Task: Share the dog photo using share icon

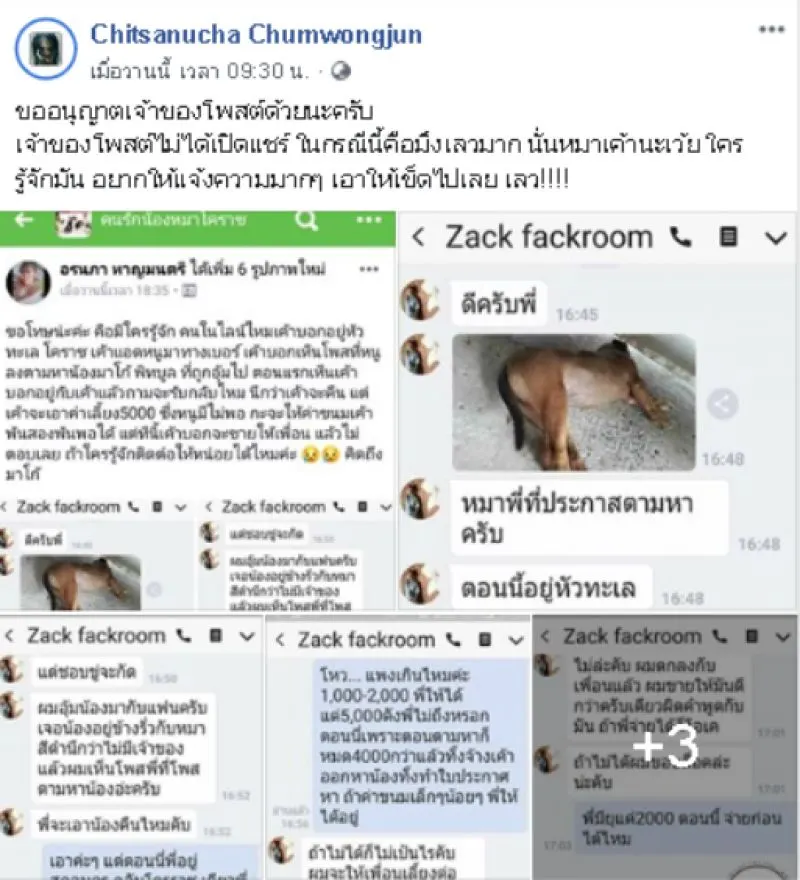Action: 723,404
